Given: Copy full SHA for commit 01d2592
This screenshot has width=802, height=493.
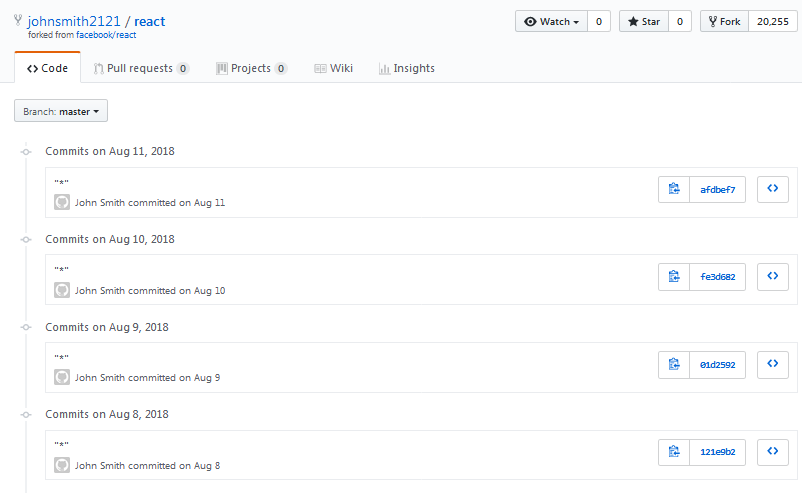Looking at the screenshot, I should [674, 365].
